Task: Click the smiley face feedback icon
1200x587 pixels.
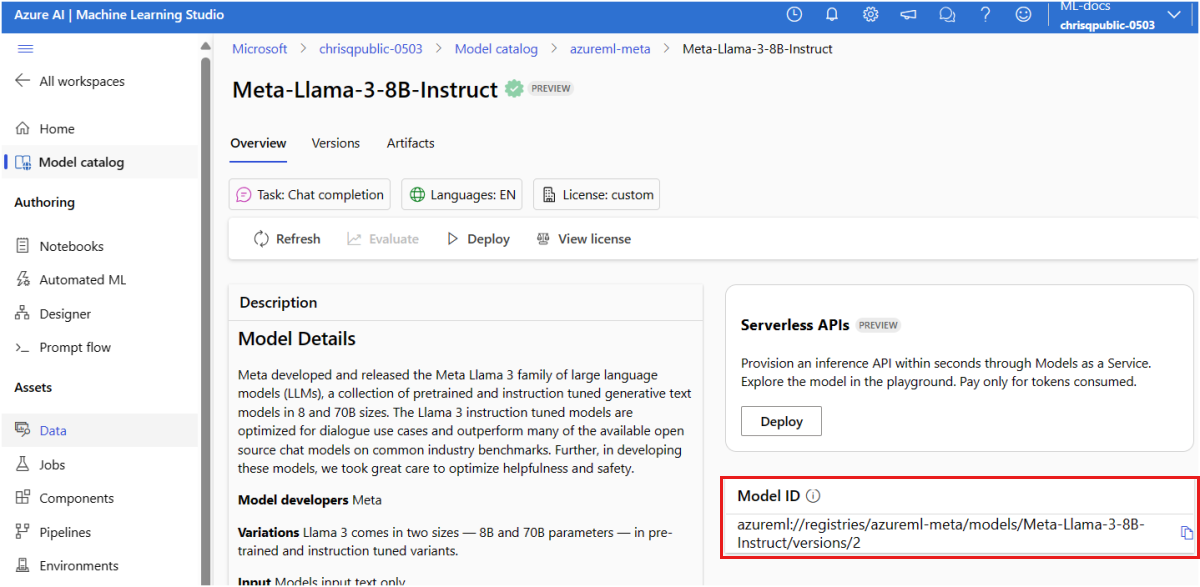Action: point(1023,15)
